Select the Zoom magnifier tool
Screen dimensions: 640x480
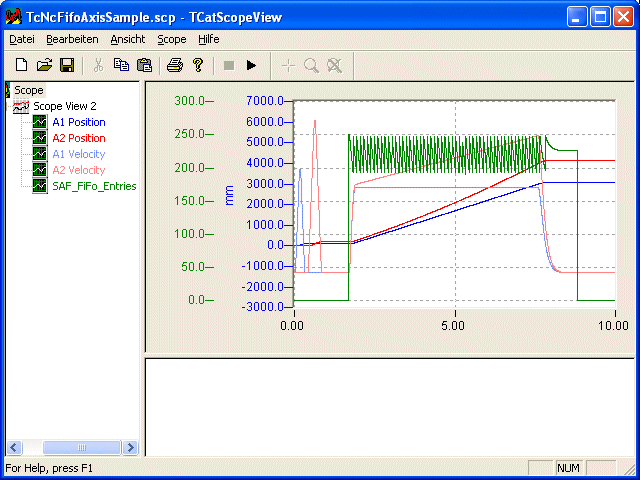[x=311, y=65]
